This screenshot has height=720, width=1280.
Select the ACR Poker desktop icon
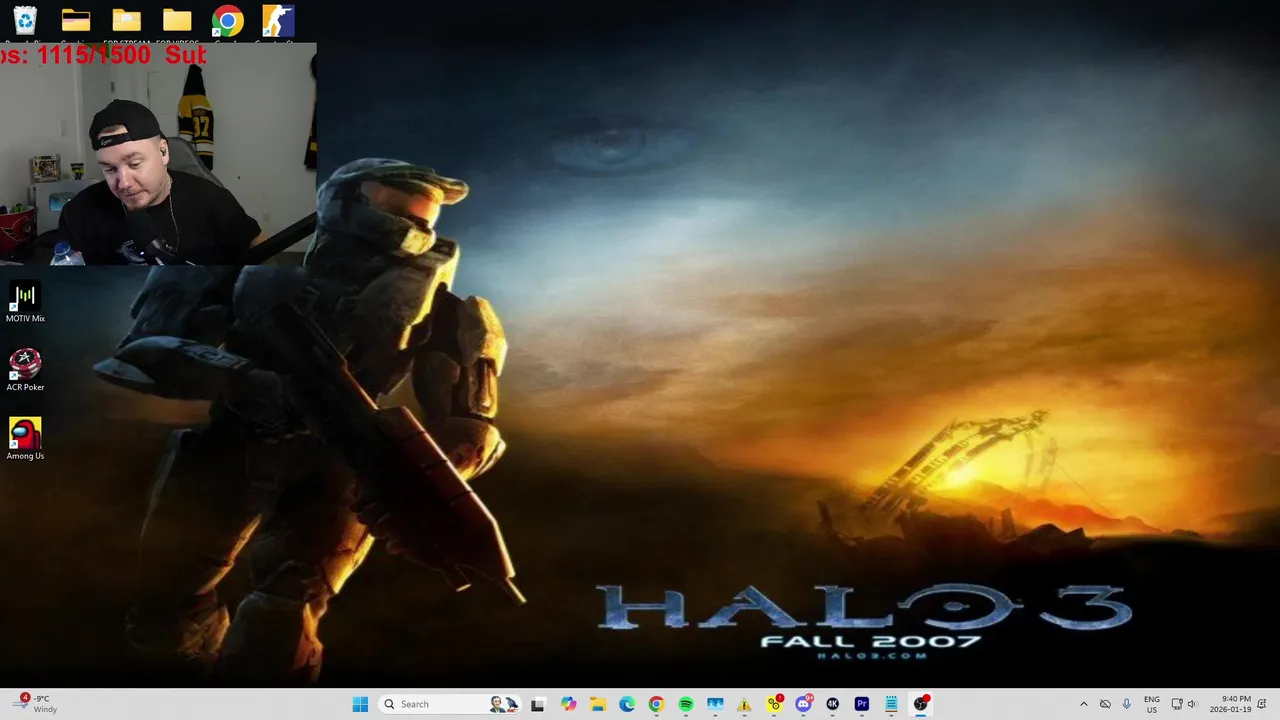click(25, 370)
